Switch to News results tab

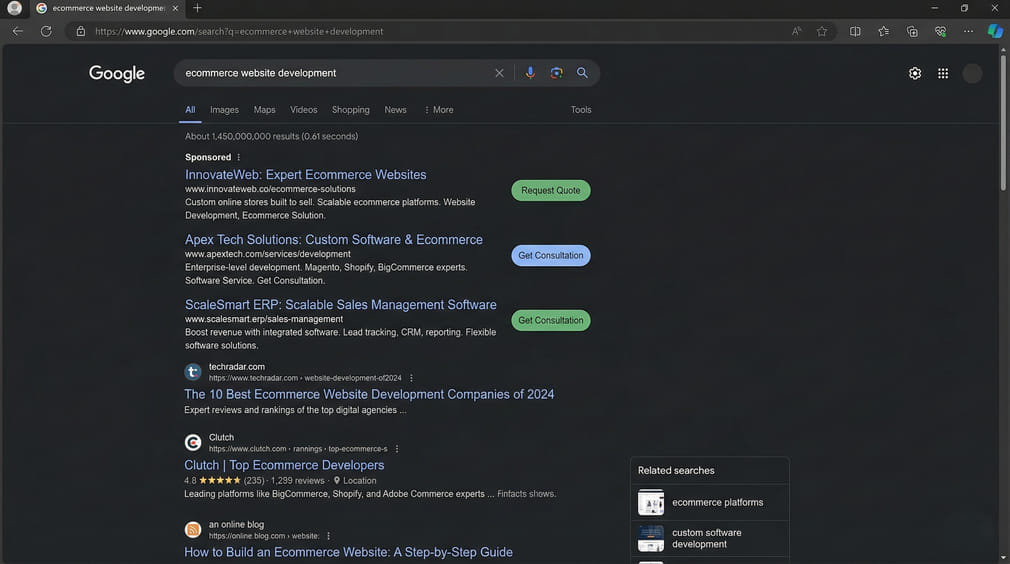(x=395, y=109)
